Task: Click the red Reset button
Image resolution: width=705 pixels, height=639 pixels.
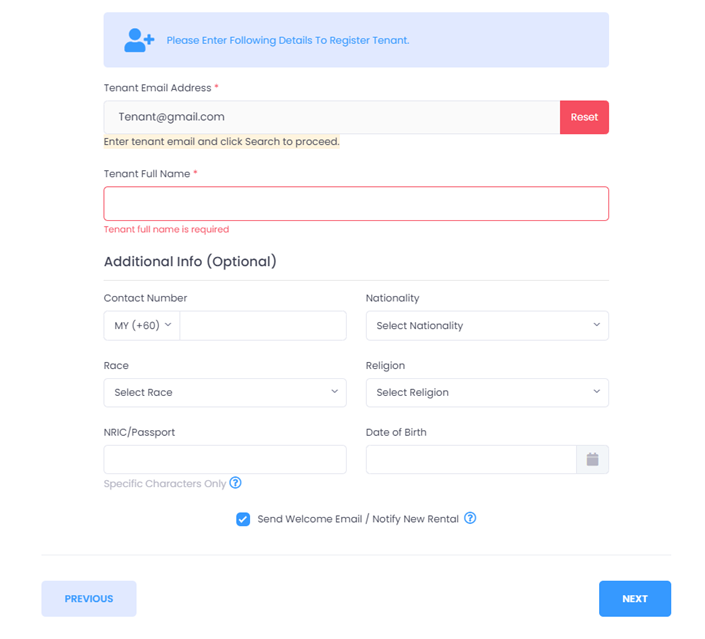Action: [x=584, y=117]
